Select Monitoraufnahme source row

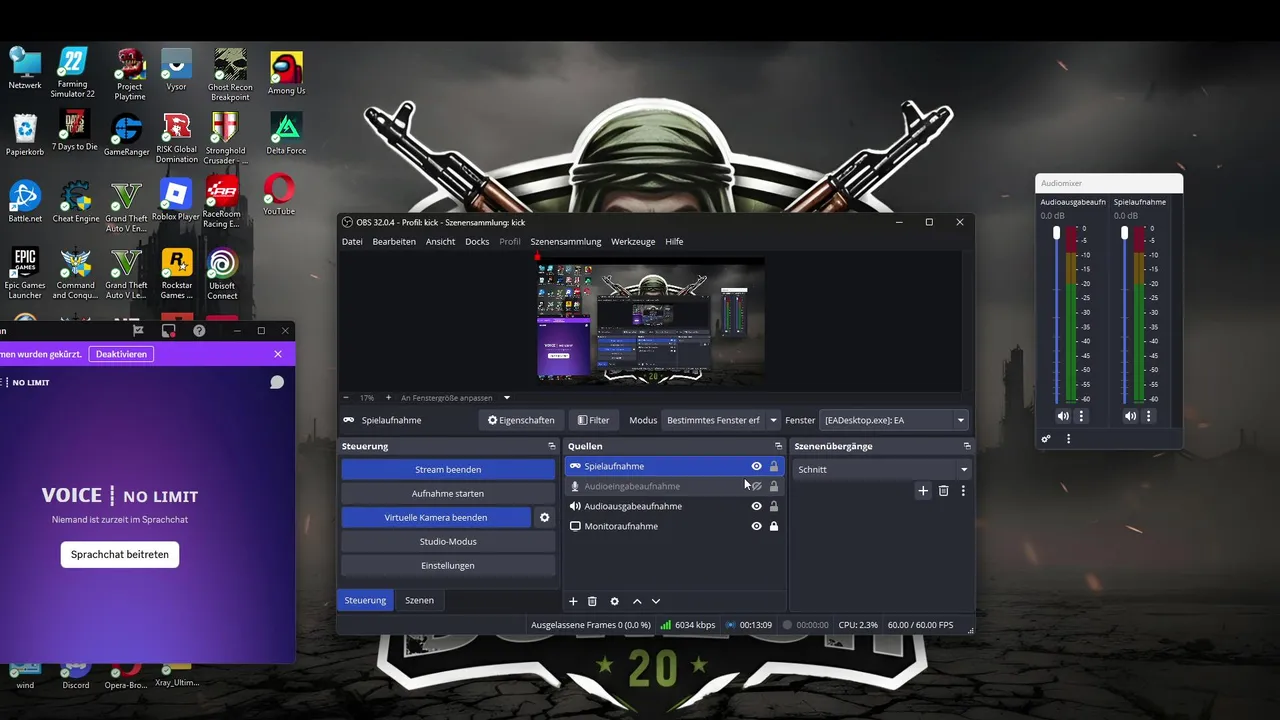click(x=673, y=526)
